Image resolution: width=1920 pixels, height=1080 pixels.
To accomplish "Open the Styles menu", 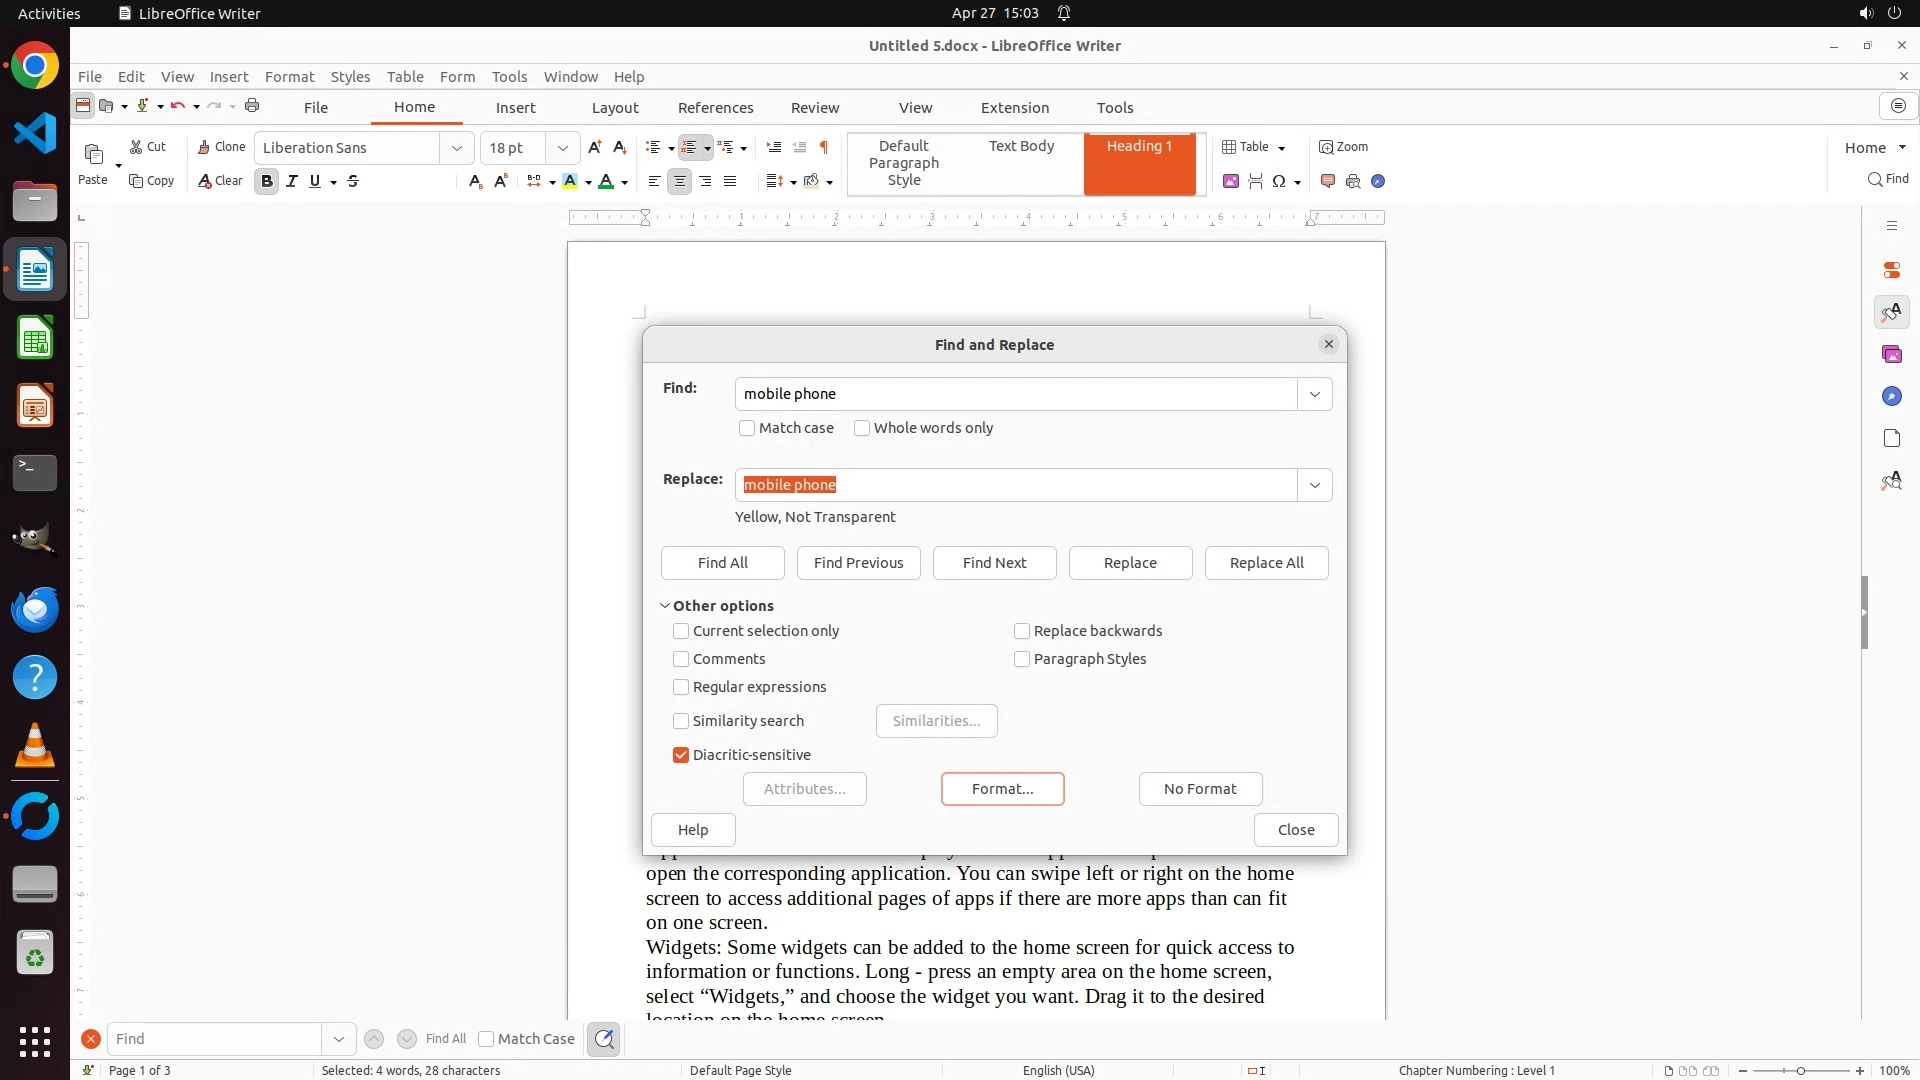I will (x=350, y=77).
